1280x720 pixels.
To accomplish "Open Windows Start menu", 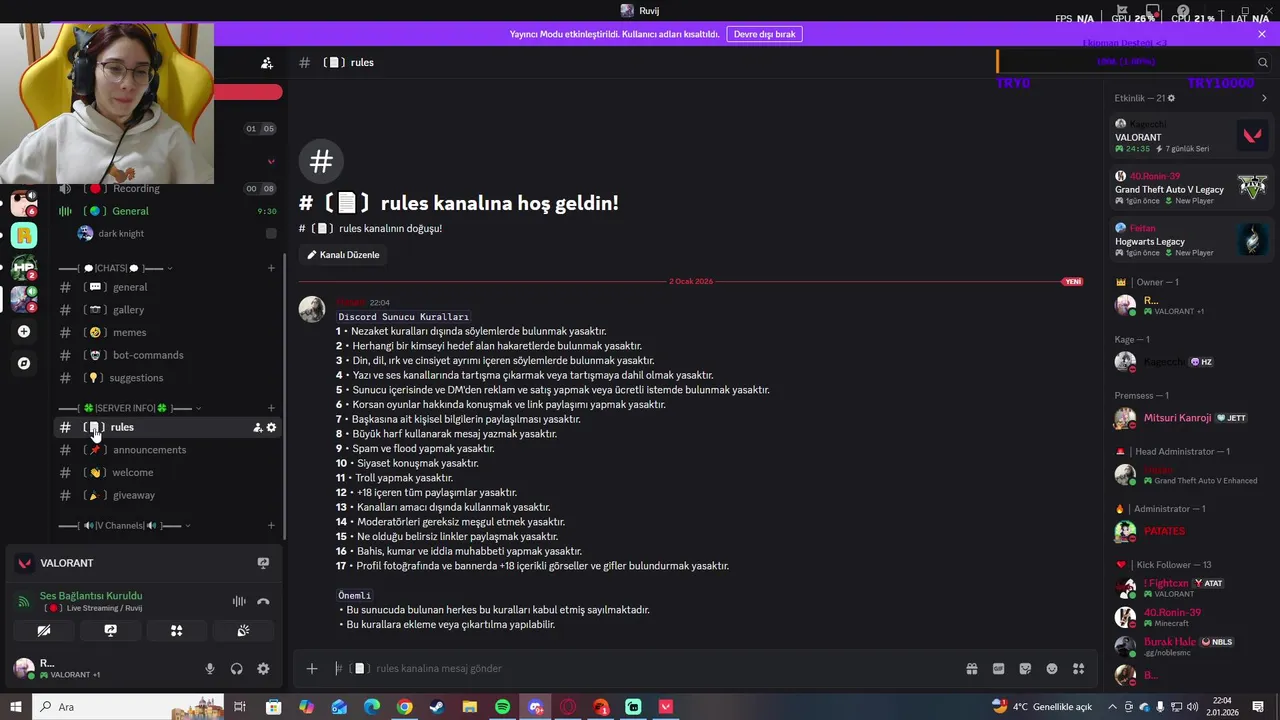I will (16, 707).
